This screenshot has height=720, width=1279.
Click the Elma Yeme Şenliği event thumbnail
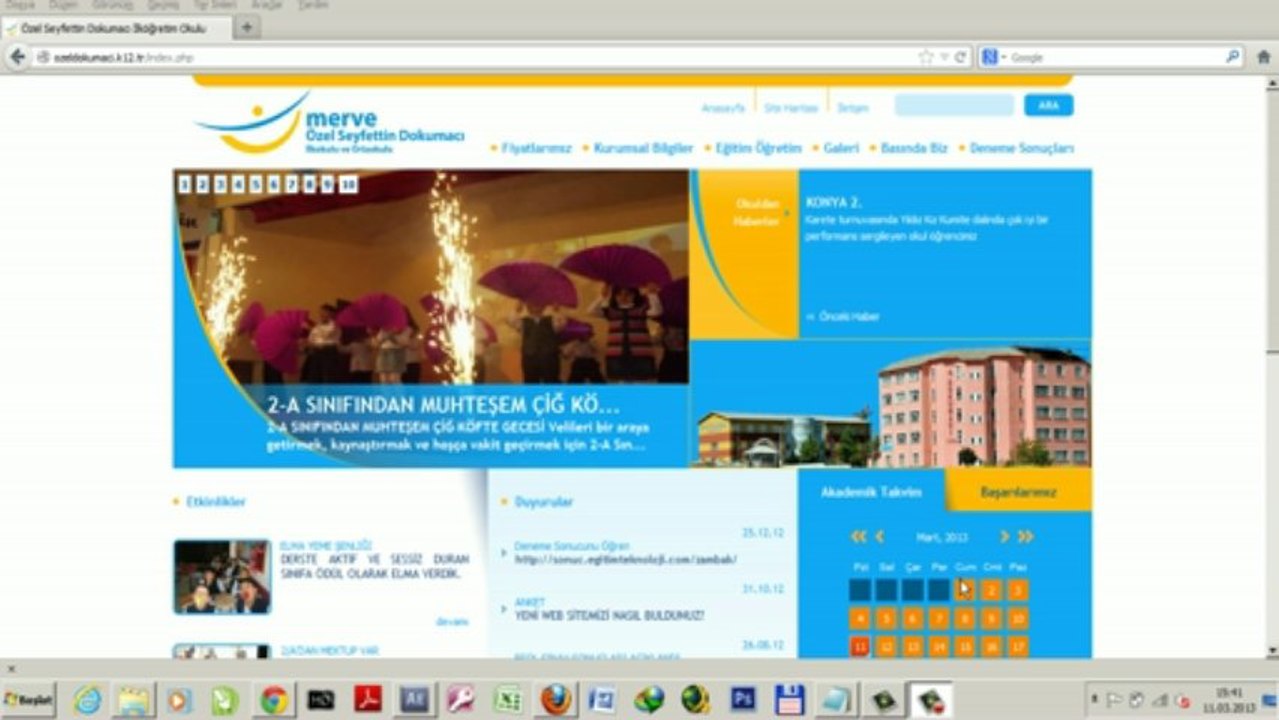click(x=222, y=577)
